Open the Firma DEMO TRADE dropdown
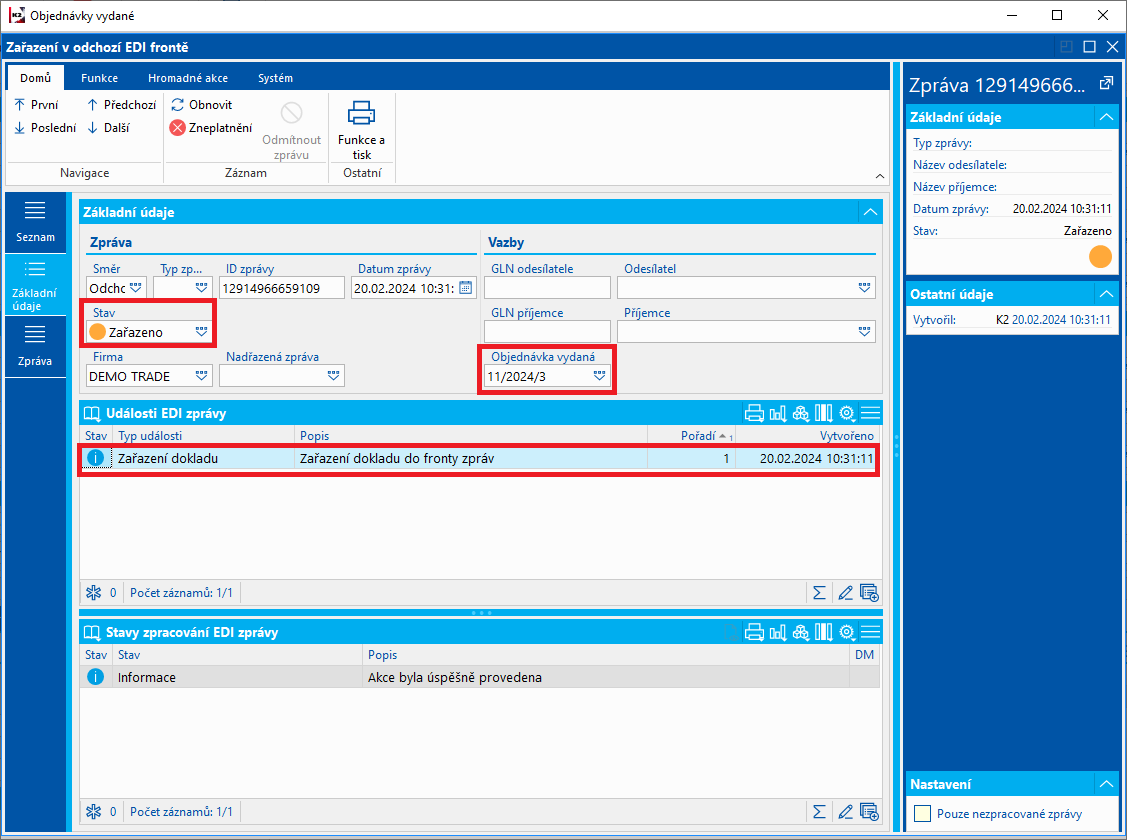 pyautogui.click(x=201, y=376)
